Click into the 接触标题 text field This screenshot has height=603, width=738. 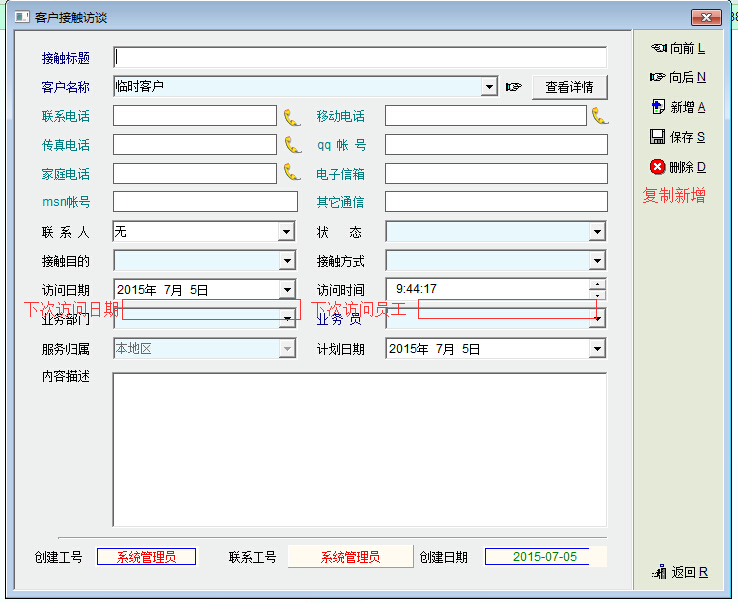(x=360, y=57)
